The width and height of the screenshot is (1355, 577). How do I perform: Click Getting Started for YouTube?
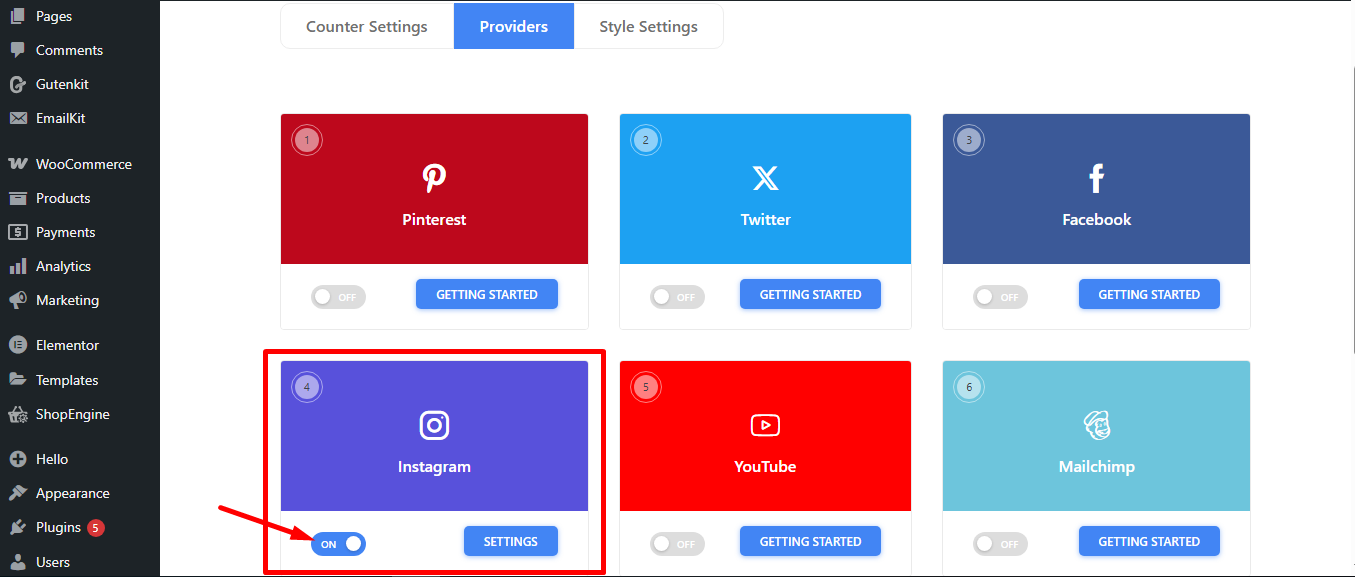pyautogui.click(x=810, y=541)
